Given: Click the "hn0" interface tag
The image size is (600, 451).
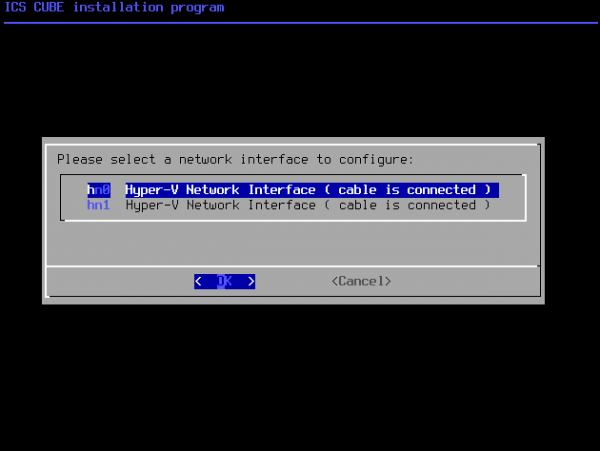Looking at the screenshot, I should [98, 190].
